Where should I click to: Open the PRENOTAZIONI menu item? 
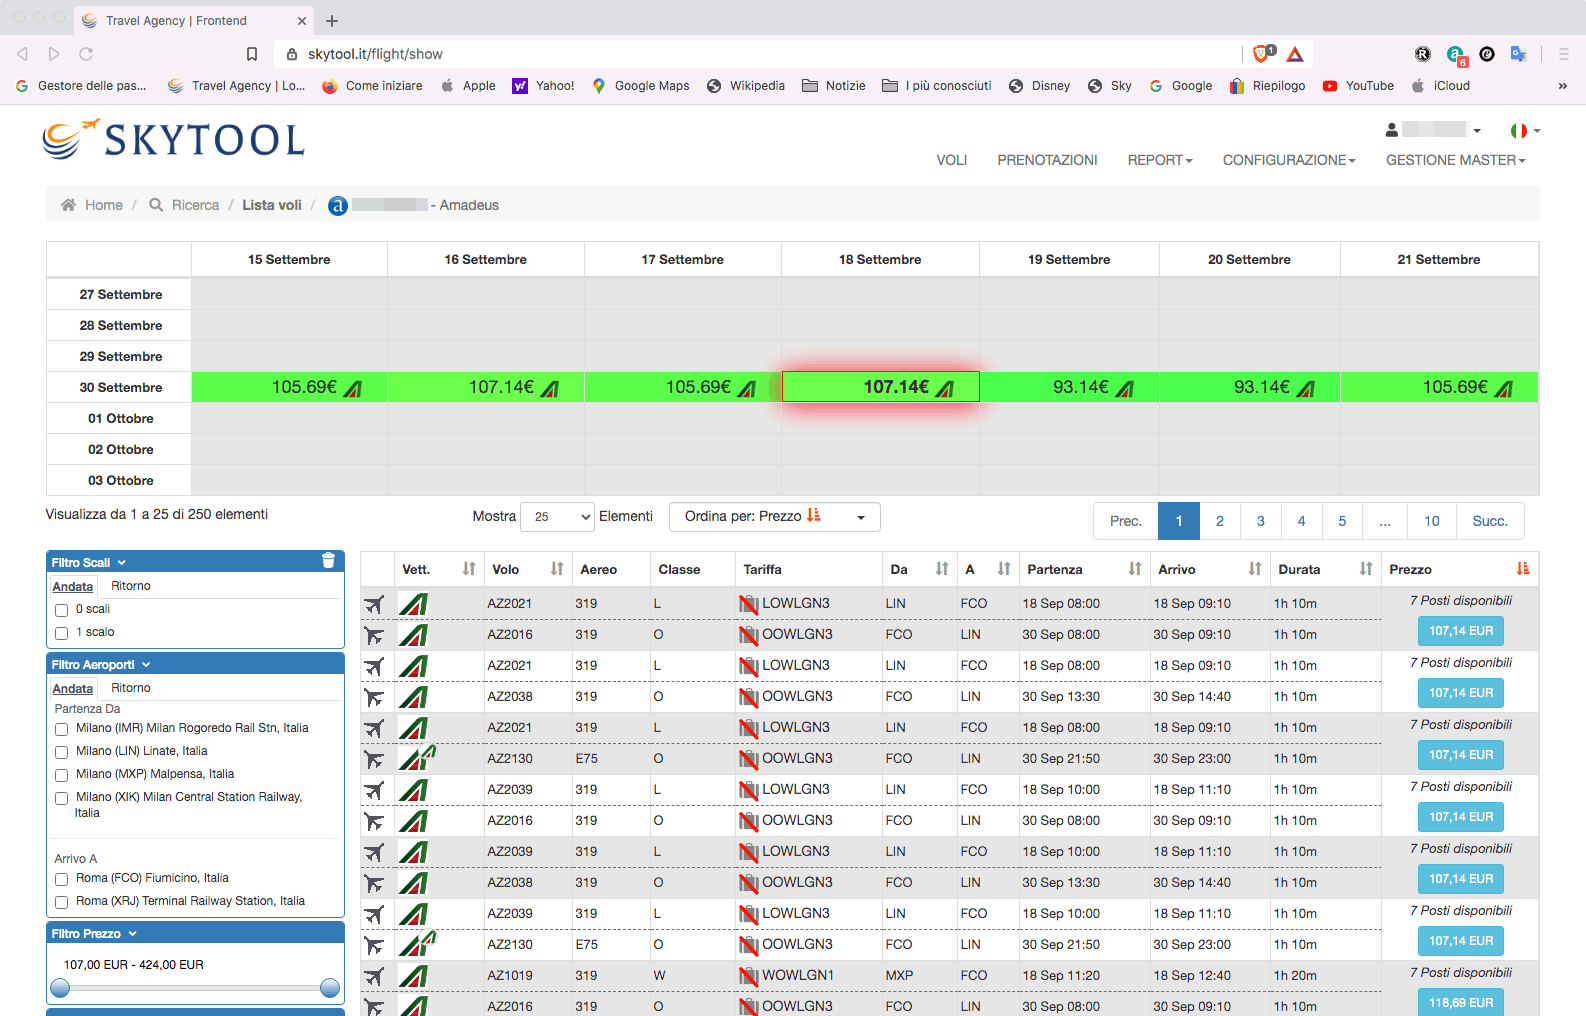tap(1046, 160)
